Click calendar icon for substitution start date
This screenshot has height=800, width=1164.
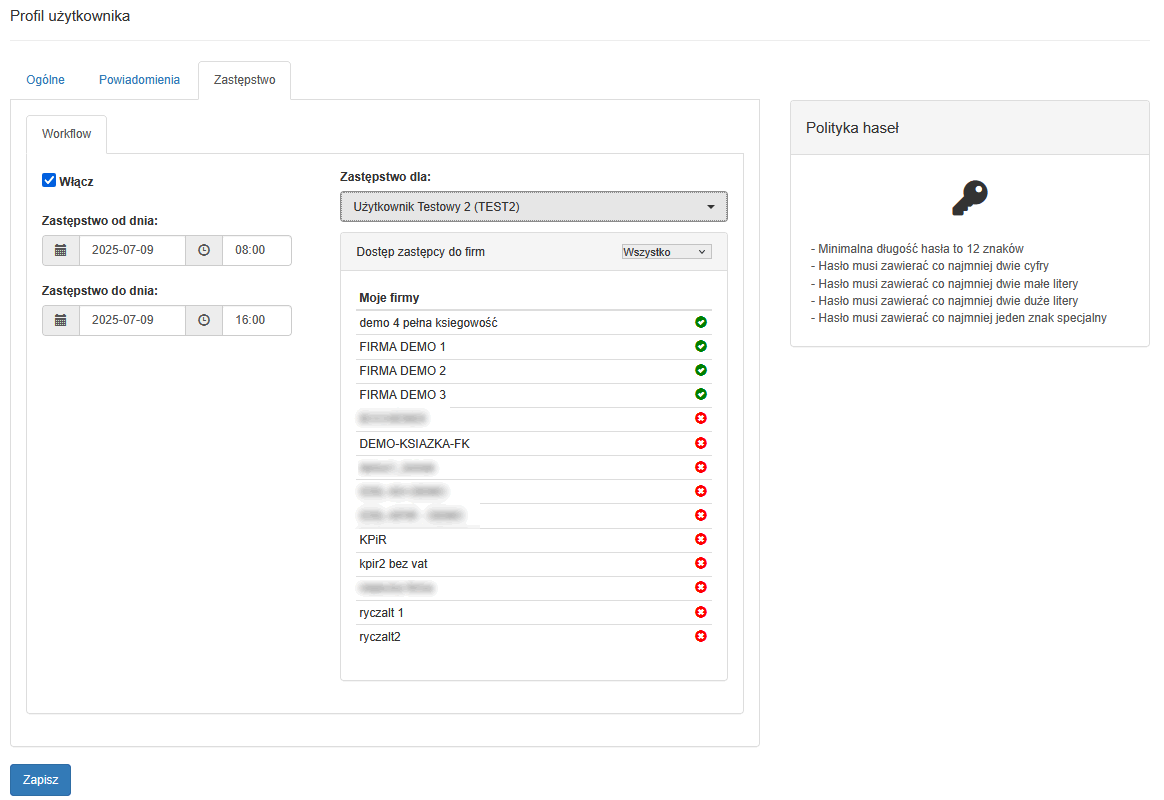click(61, 250)
